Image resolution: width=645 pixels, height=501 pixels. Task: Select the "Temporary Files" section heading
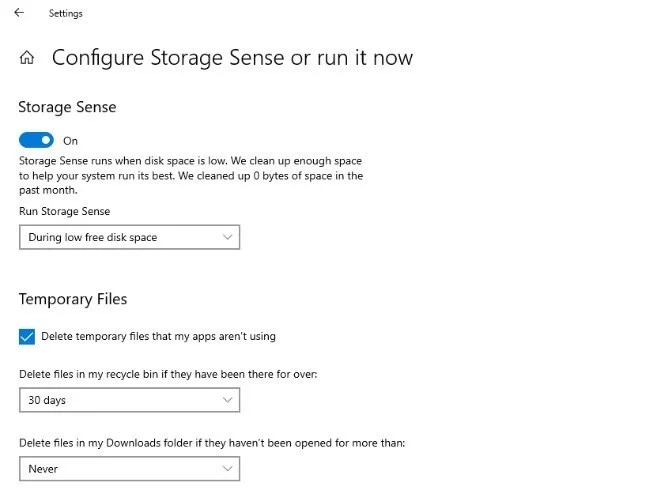tap(73, 298)
